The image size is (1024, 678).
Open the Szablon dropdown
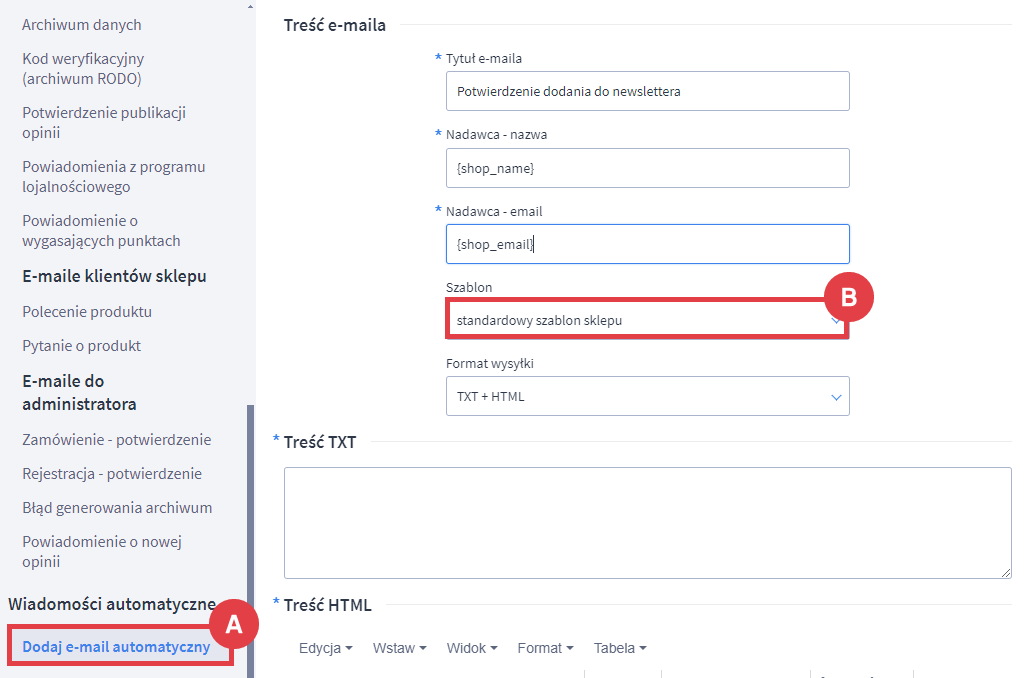646,321
